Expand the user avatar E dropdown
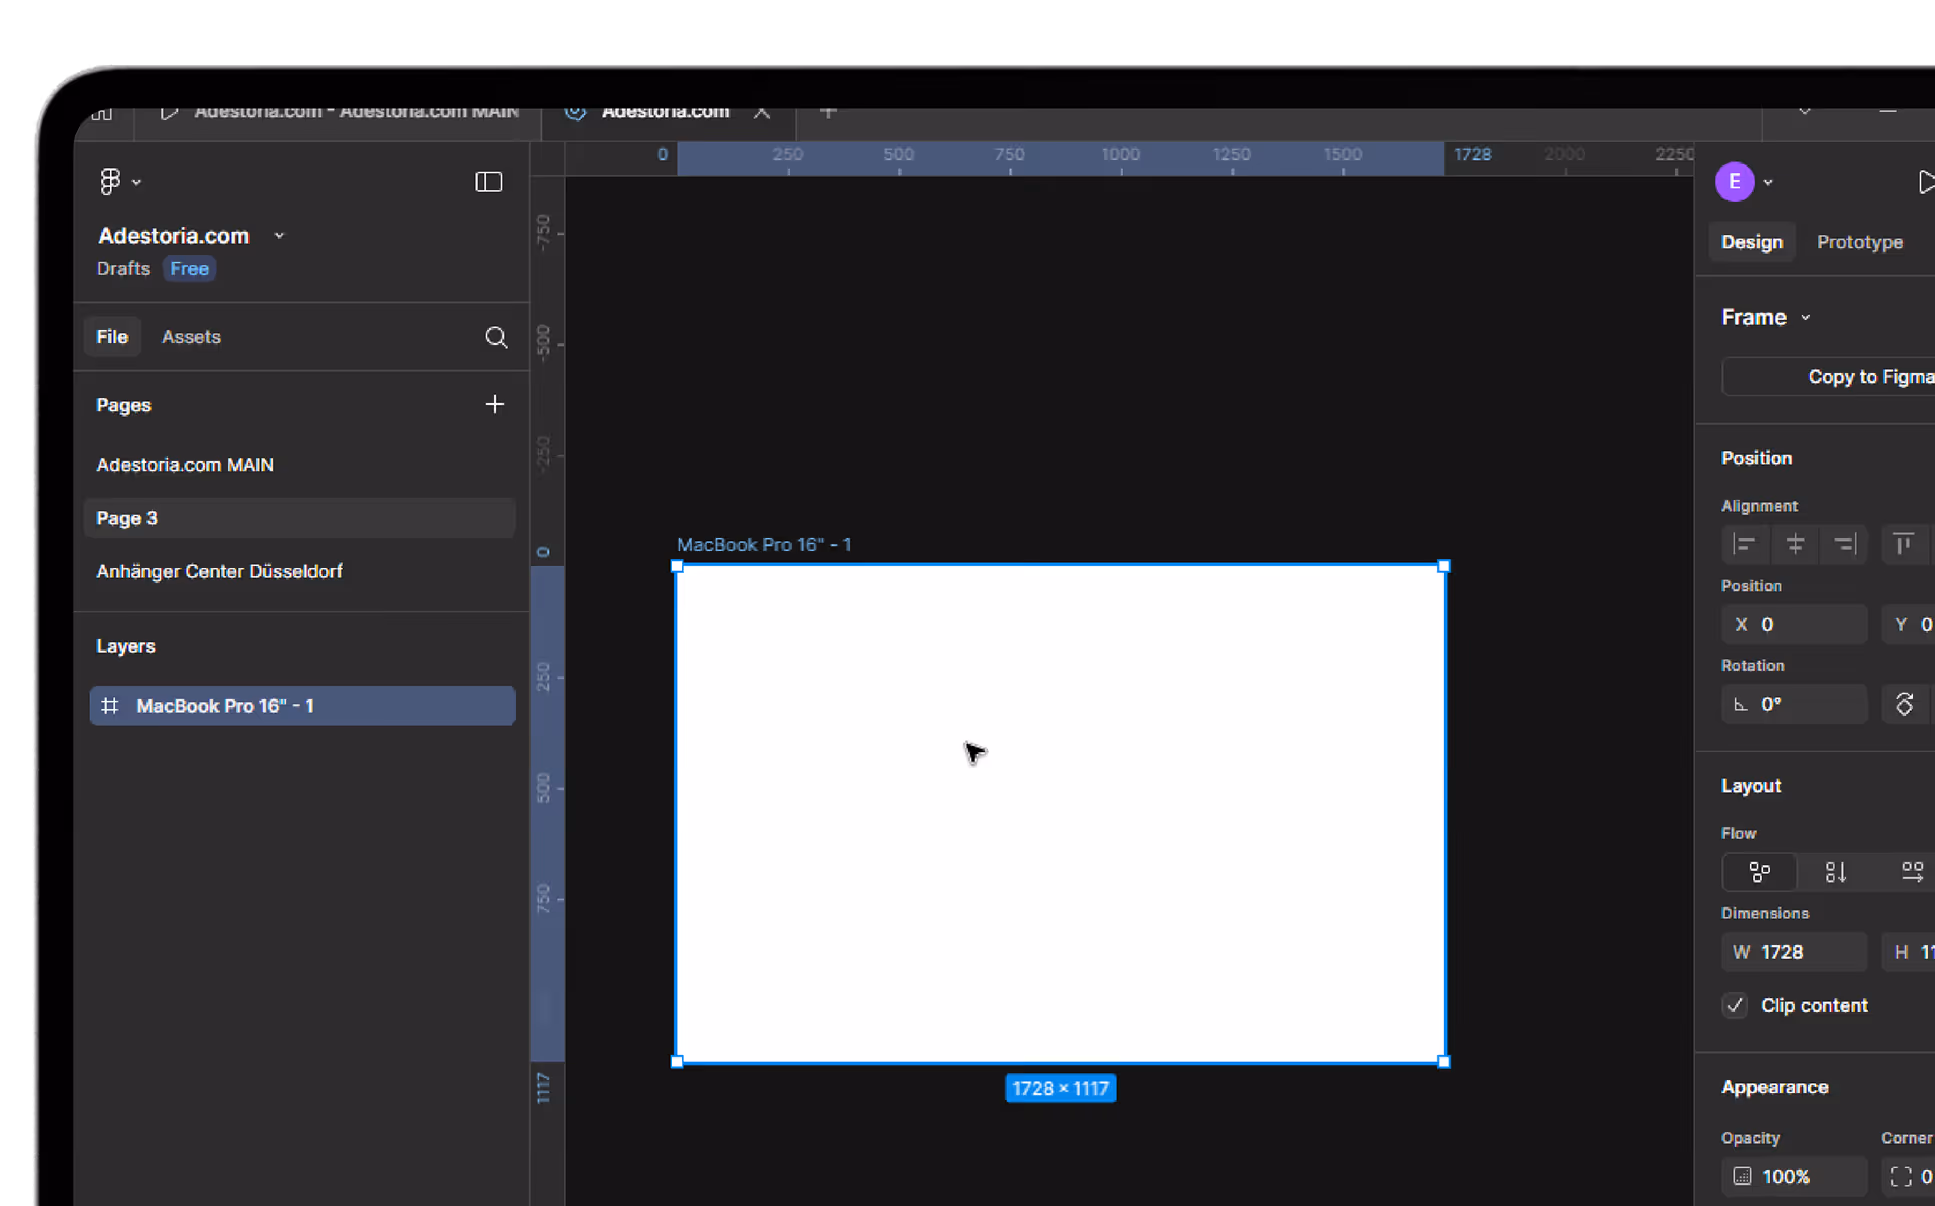This screenshot has height=1206, width=1935. tap(1768, 182)
